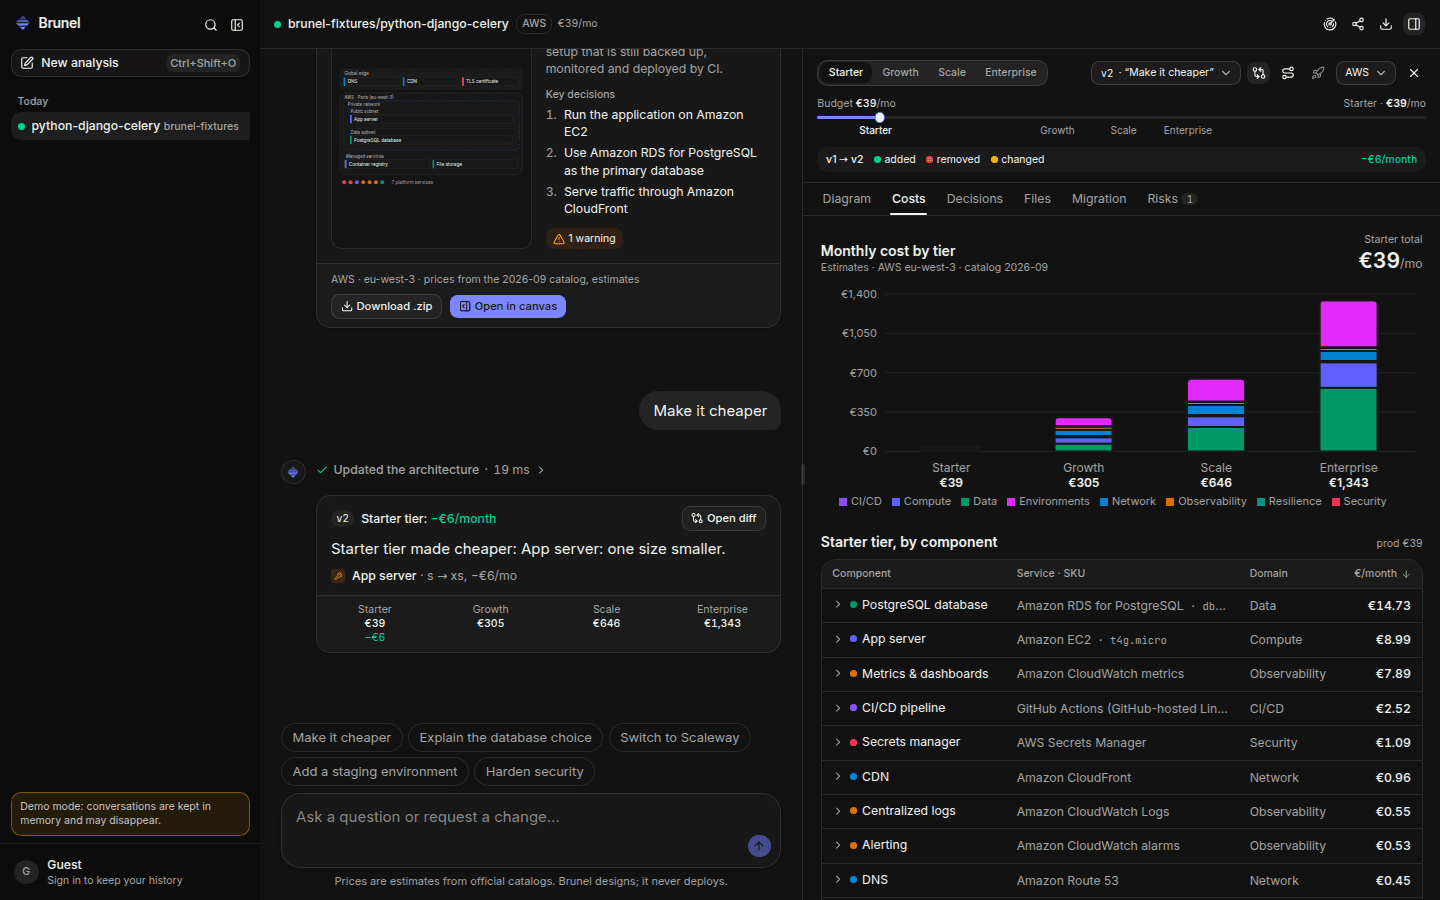1440x900 pixels.
Task: Toggle the Security legend series
Action: click(x=1359, y=502)
